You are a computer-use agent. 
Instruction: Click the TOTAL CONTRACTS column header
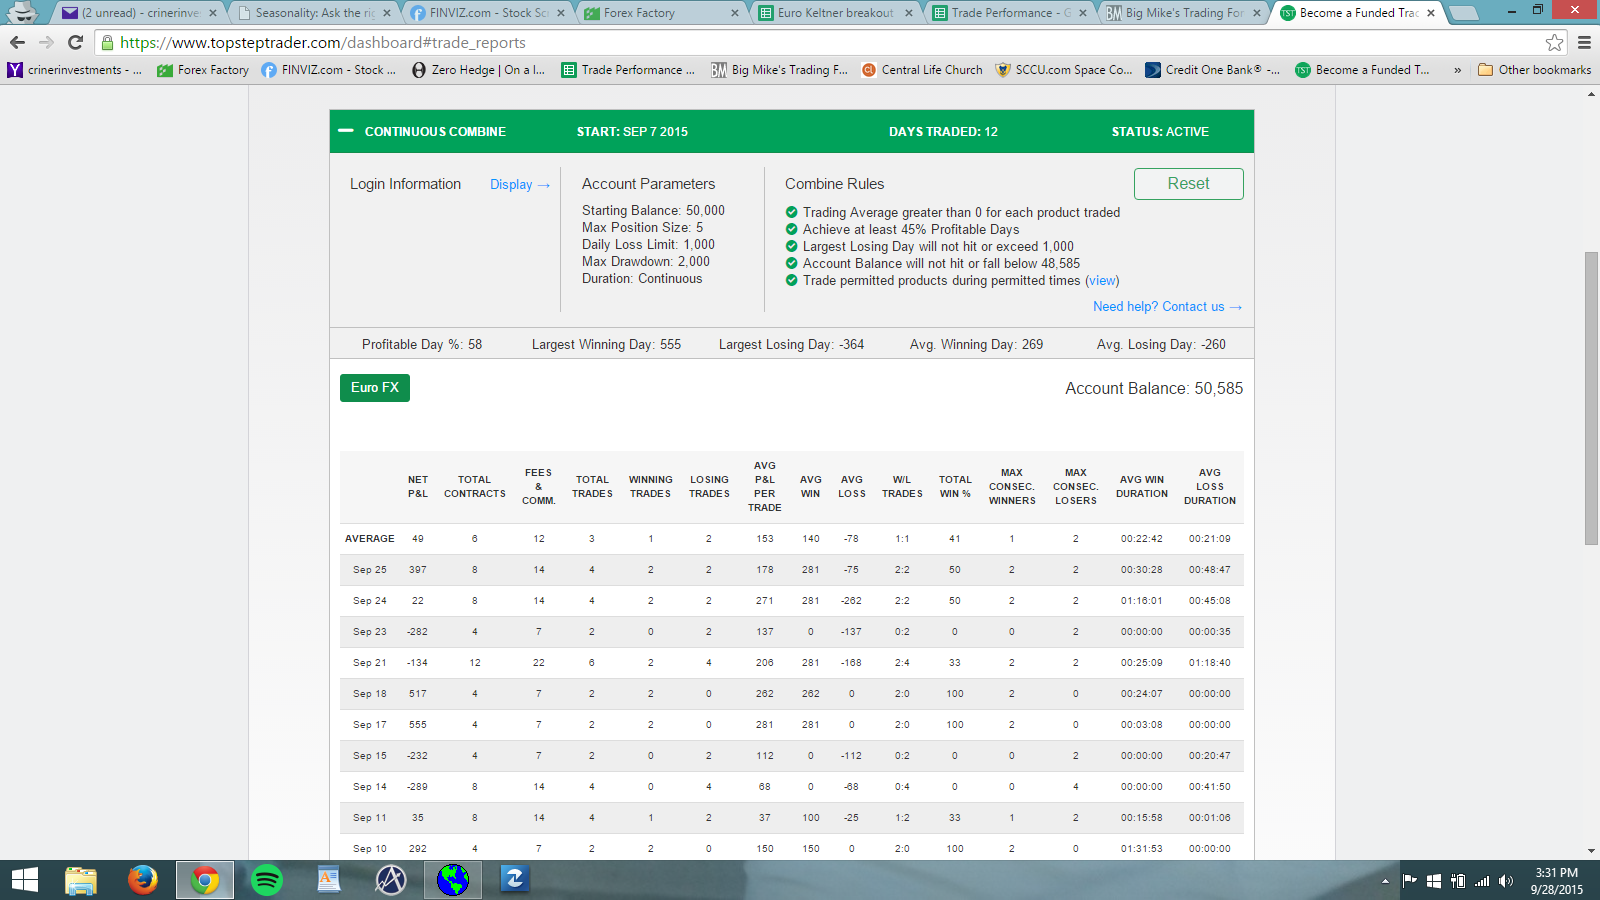tap(475, 487)
